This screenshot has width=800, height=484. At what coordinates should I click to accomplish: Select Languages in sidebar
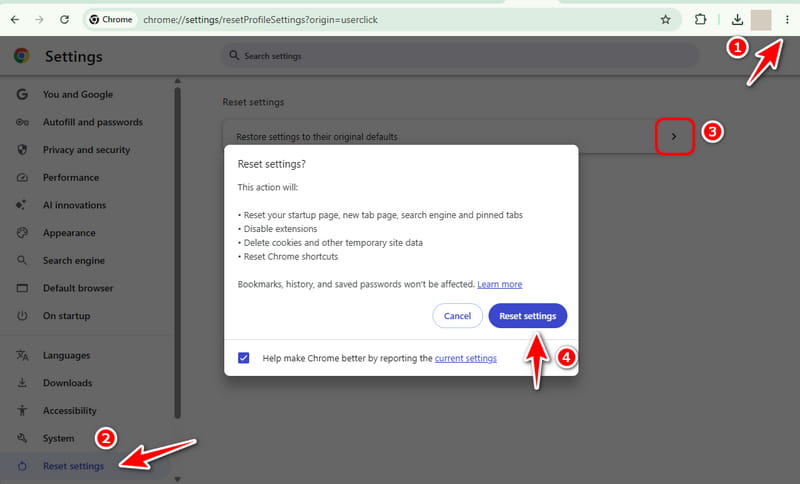click(x=66, y=355)
